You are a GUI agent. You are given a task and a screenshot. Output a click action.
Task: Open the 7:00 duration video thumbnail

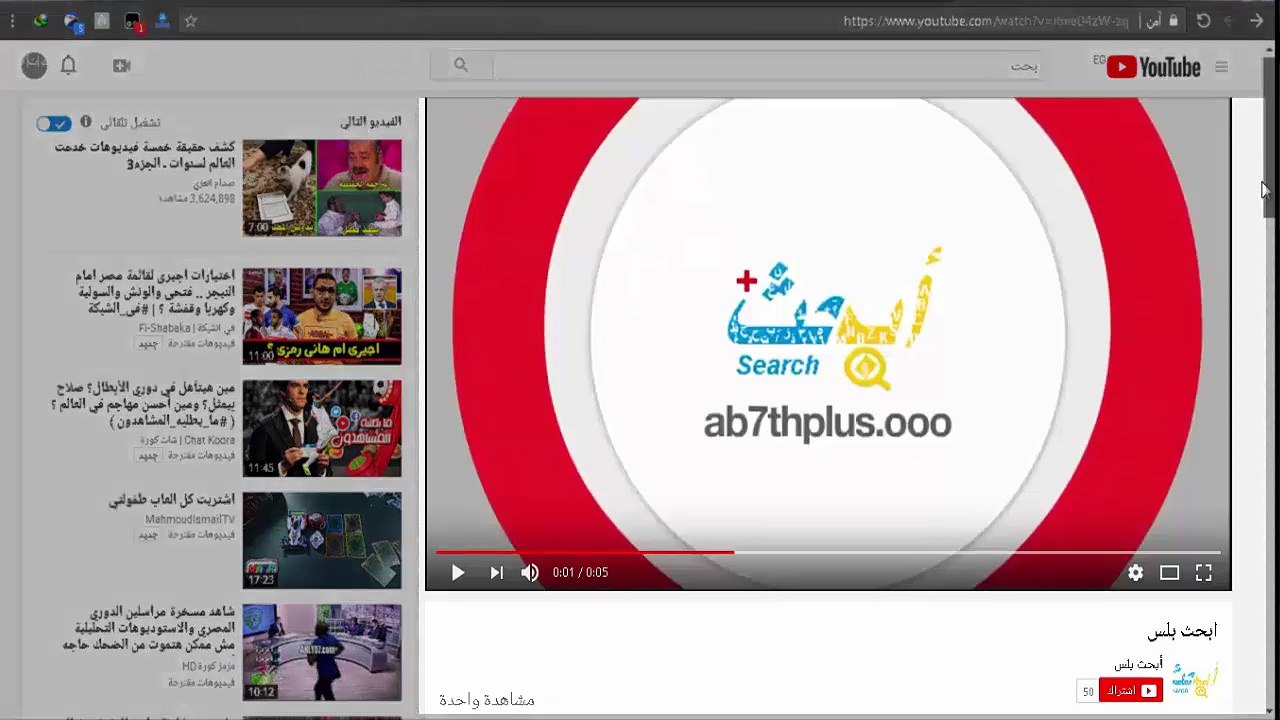pyautogui.click(x=322, y=188)
